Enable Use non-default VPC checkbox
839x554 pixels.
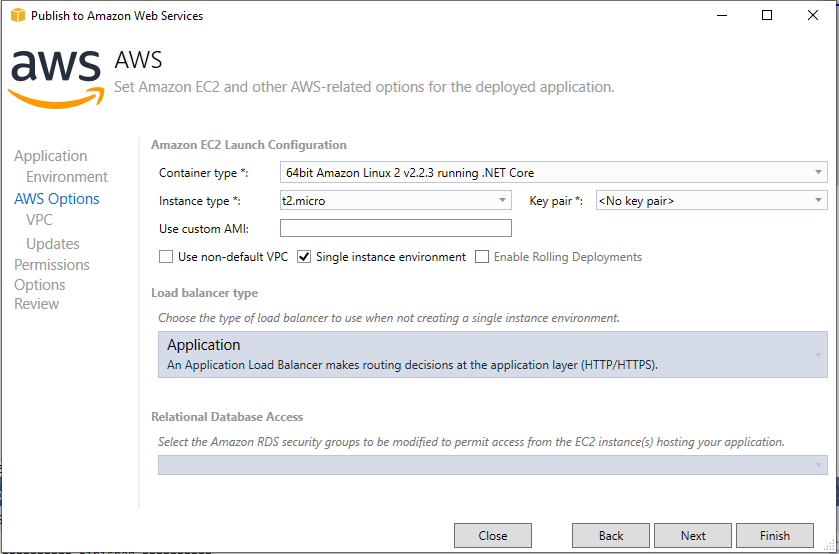pos(166,257)
